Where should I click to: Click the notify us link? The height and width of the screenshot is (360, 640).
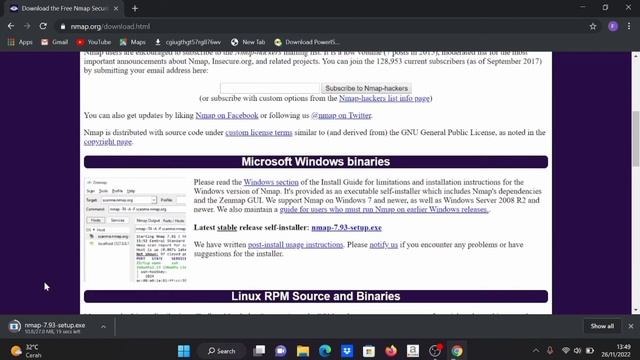click(x=383, y=244)
